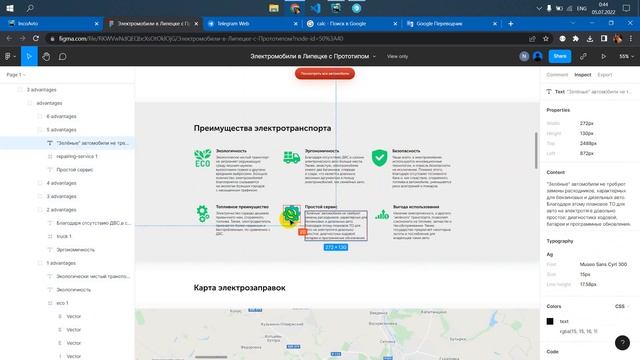Screen dimensions: 640x360
Task: Open the Figma help question-mark button
Action: (x=622, y=343)
